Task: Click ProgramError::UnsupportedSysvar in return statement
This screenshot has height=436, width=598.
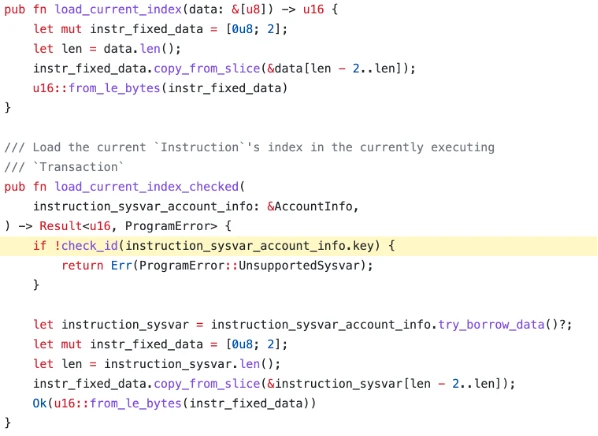Action: point(250,265)
